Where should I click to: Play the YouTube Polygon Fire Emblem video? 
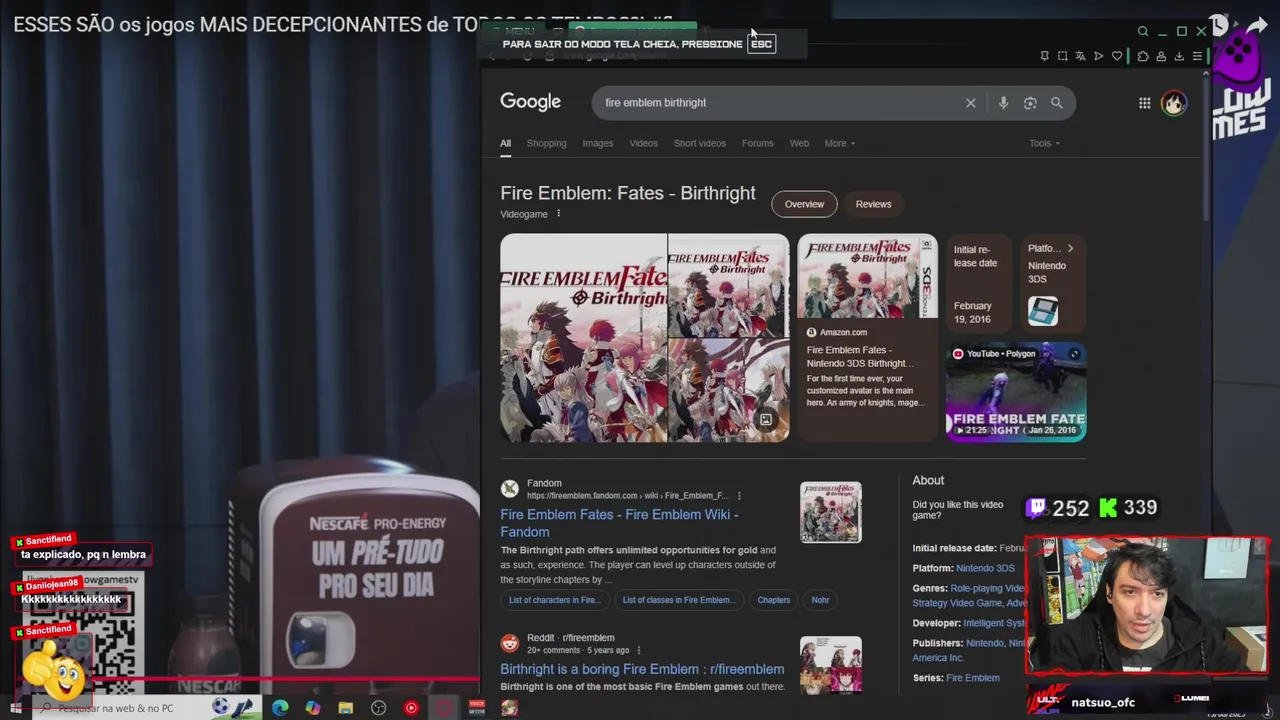1016,392
